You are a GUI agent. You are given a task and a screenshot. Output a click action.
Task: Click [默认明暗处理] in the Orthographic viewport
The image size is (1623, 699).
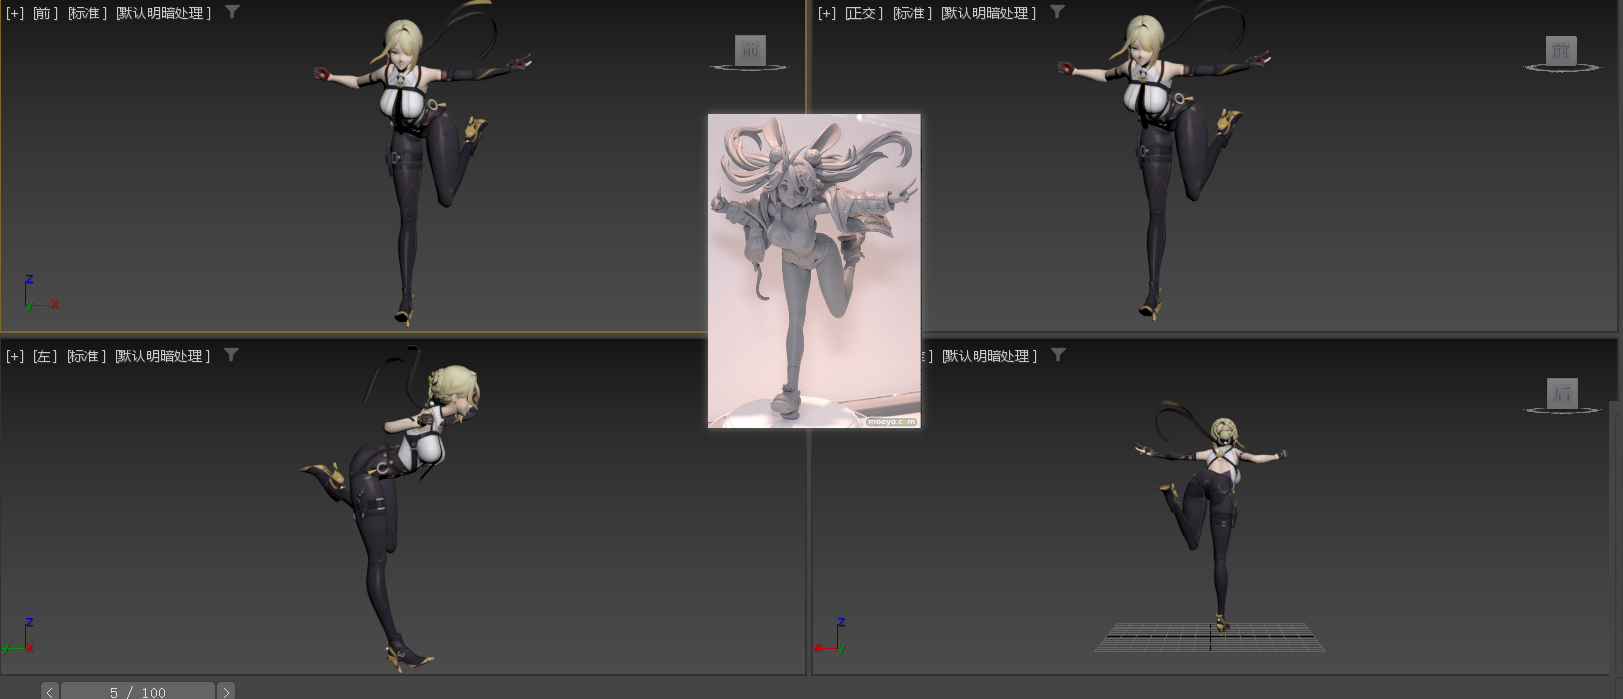coord(988,13)
